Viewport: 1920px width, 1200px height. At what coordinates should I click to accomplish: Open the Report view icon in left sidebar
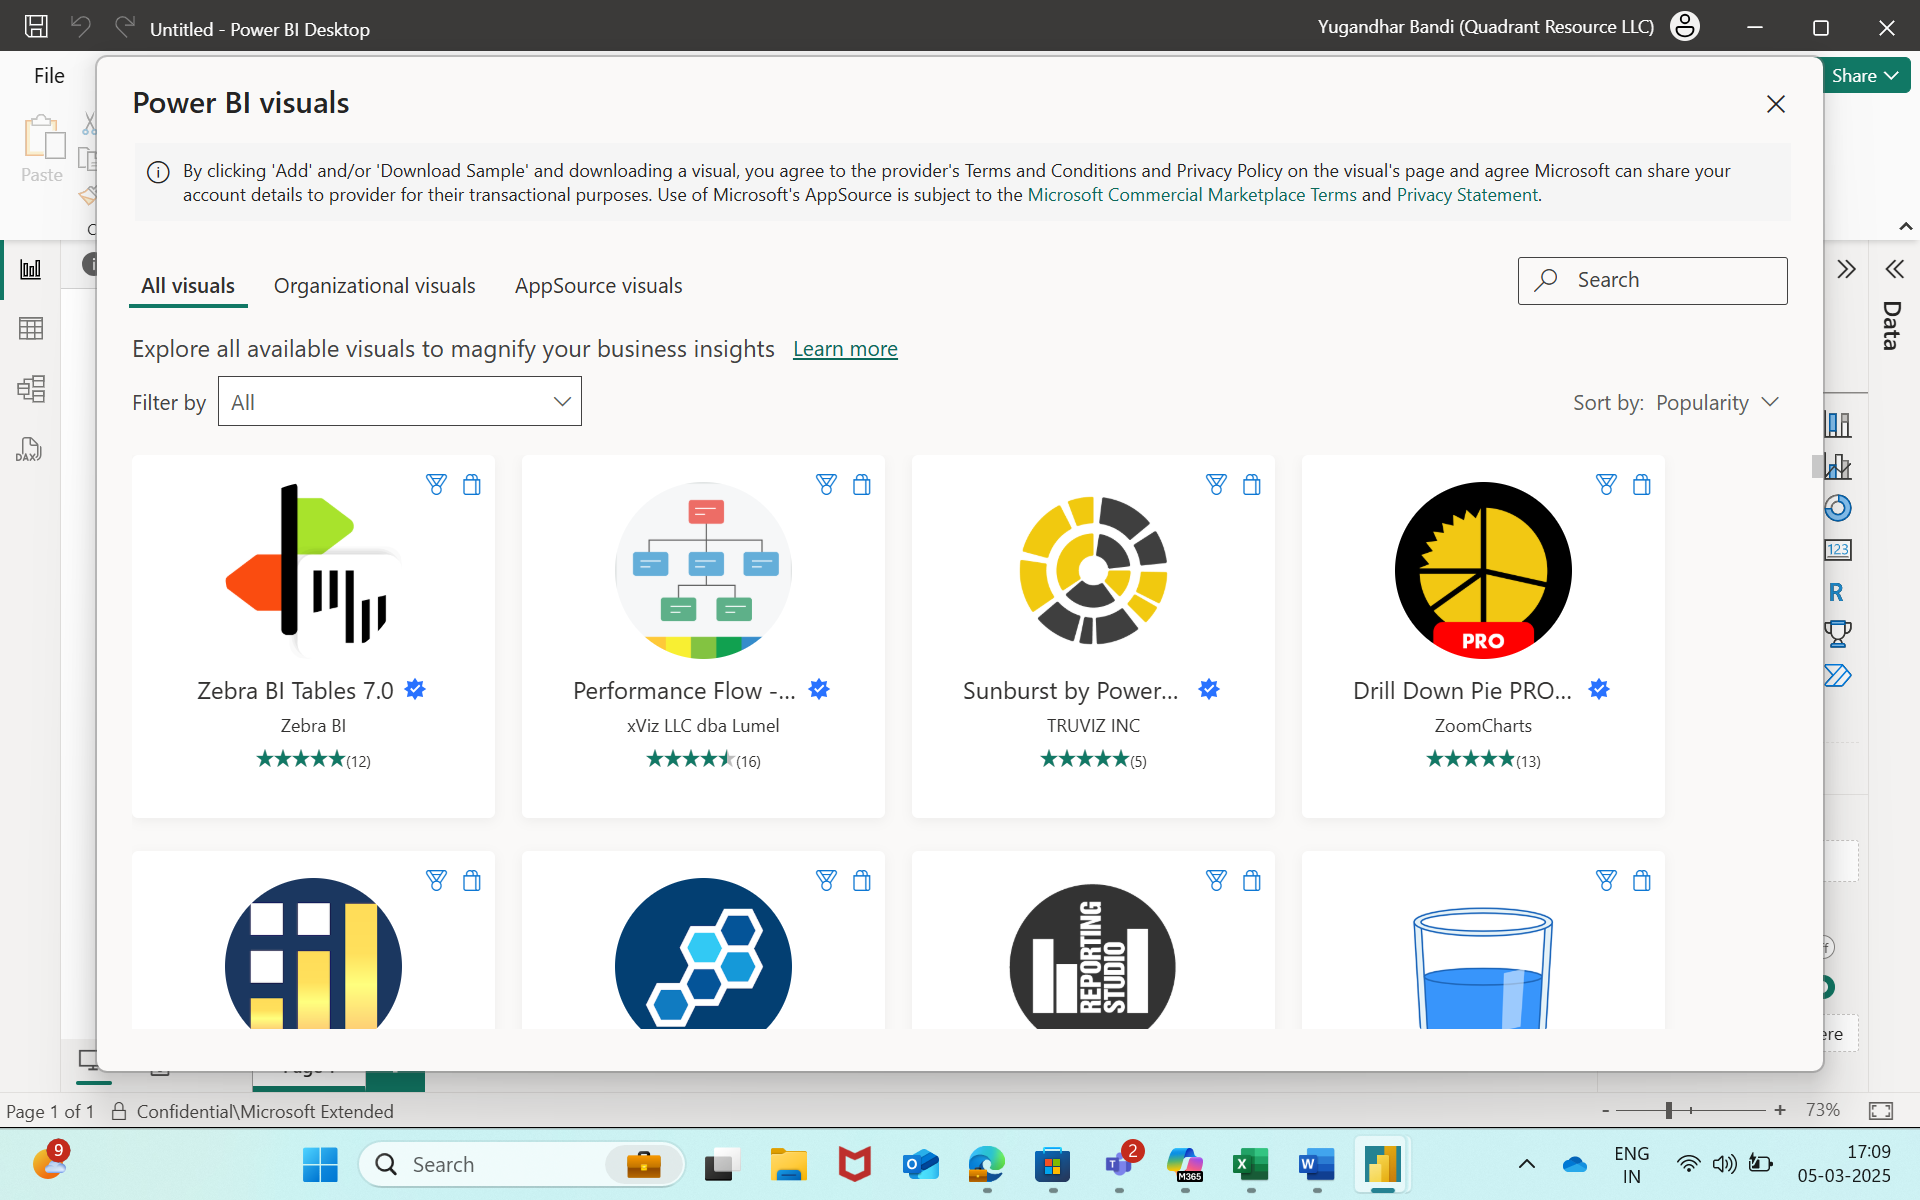point(31,269)
